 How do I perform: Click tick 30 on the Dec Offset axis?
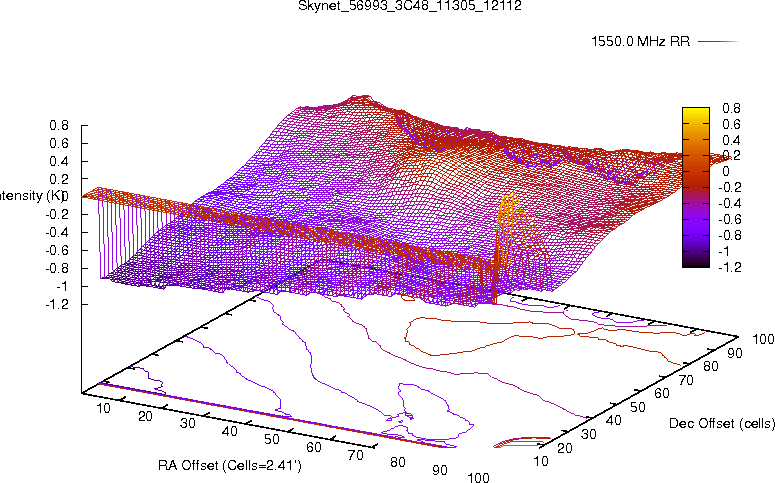point(589,434)
